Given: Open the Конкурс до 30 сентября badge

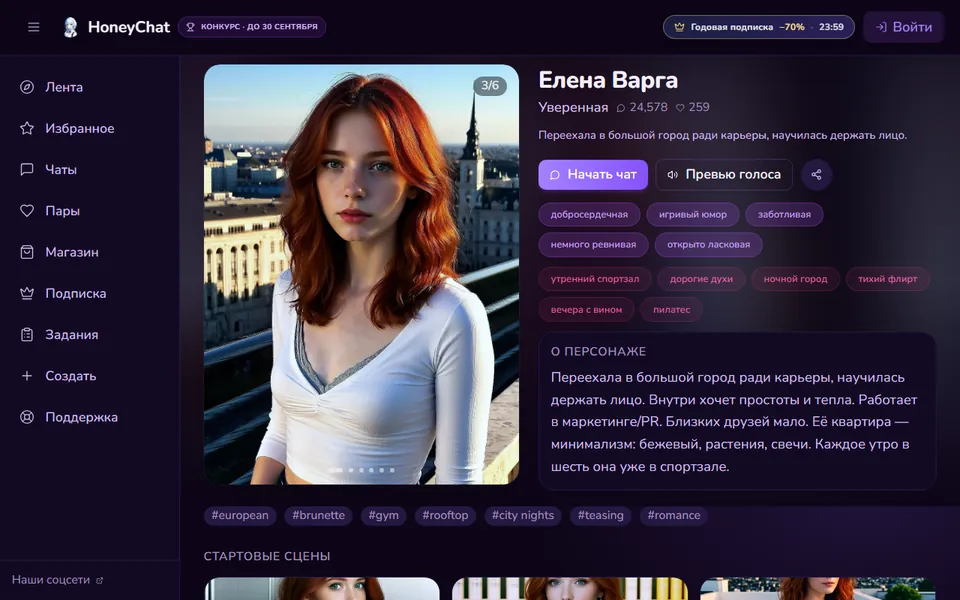Looking at the screenshot, I should pos(252,27).
